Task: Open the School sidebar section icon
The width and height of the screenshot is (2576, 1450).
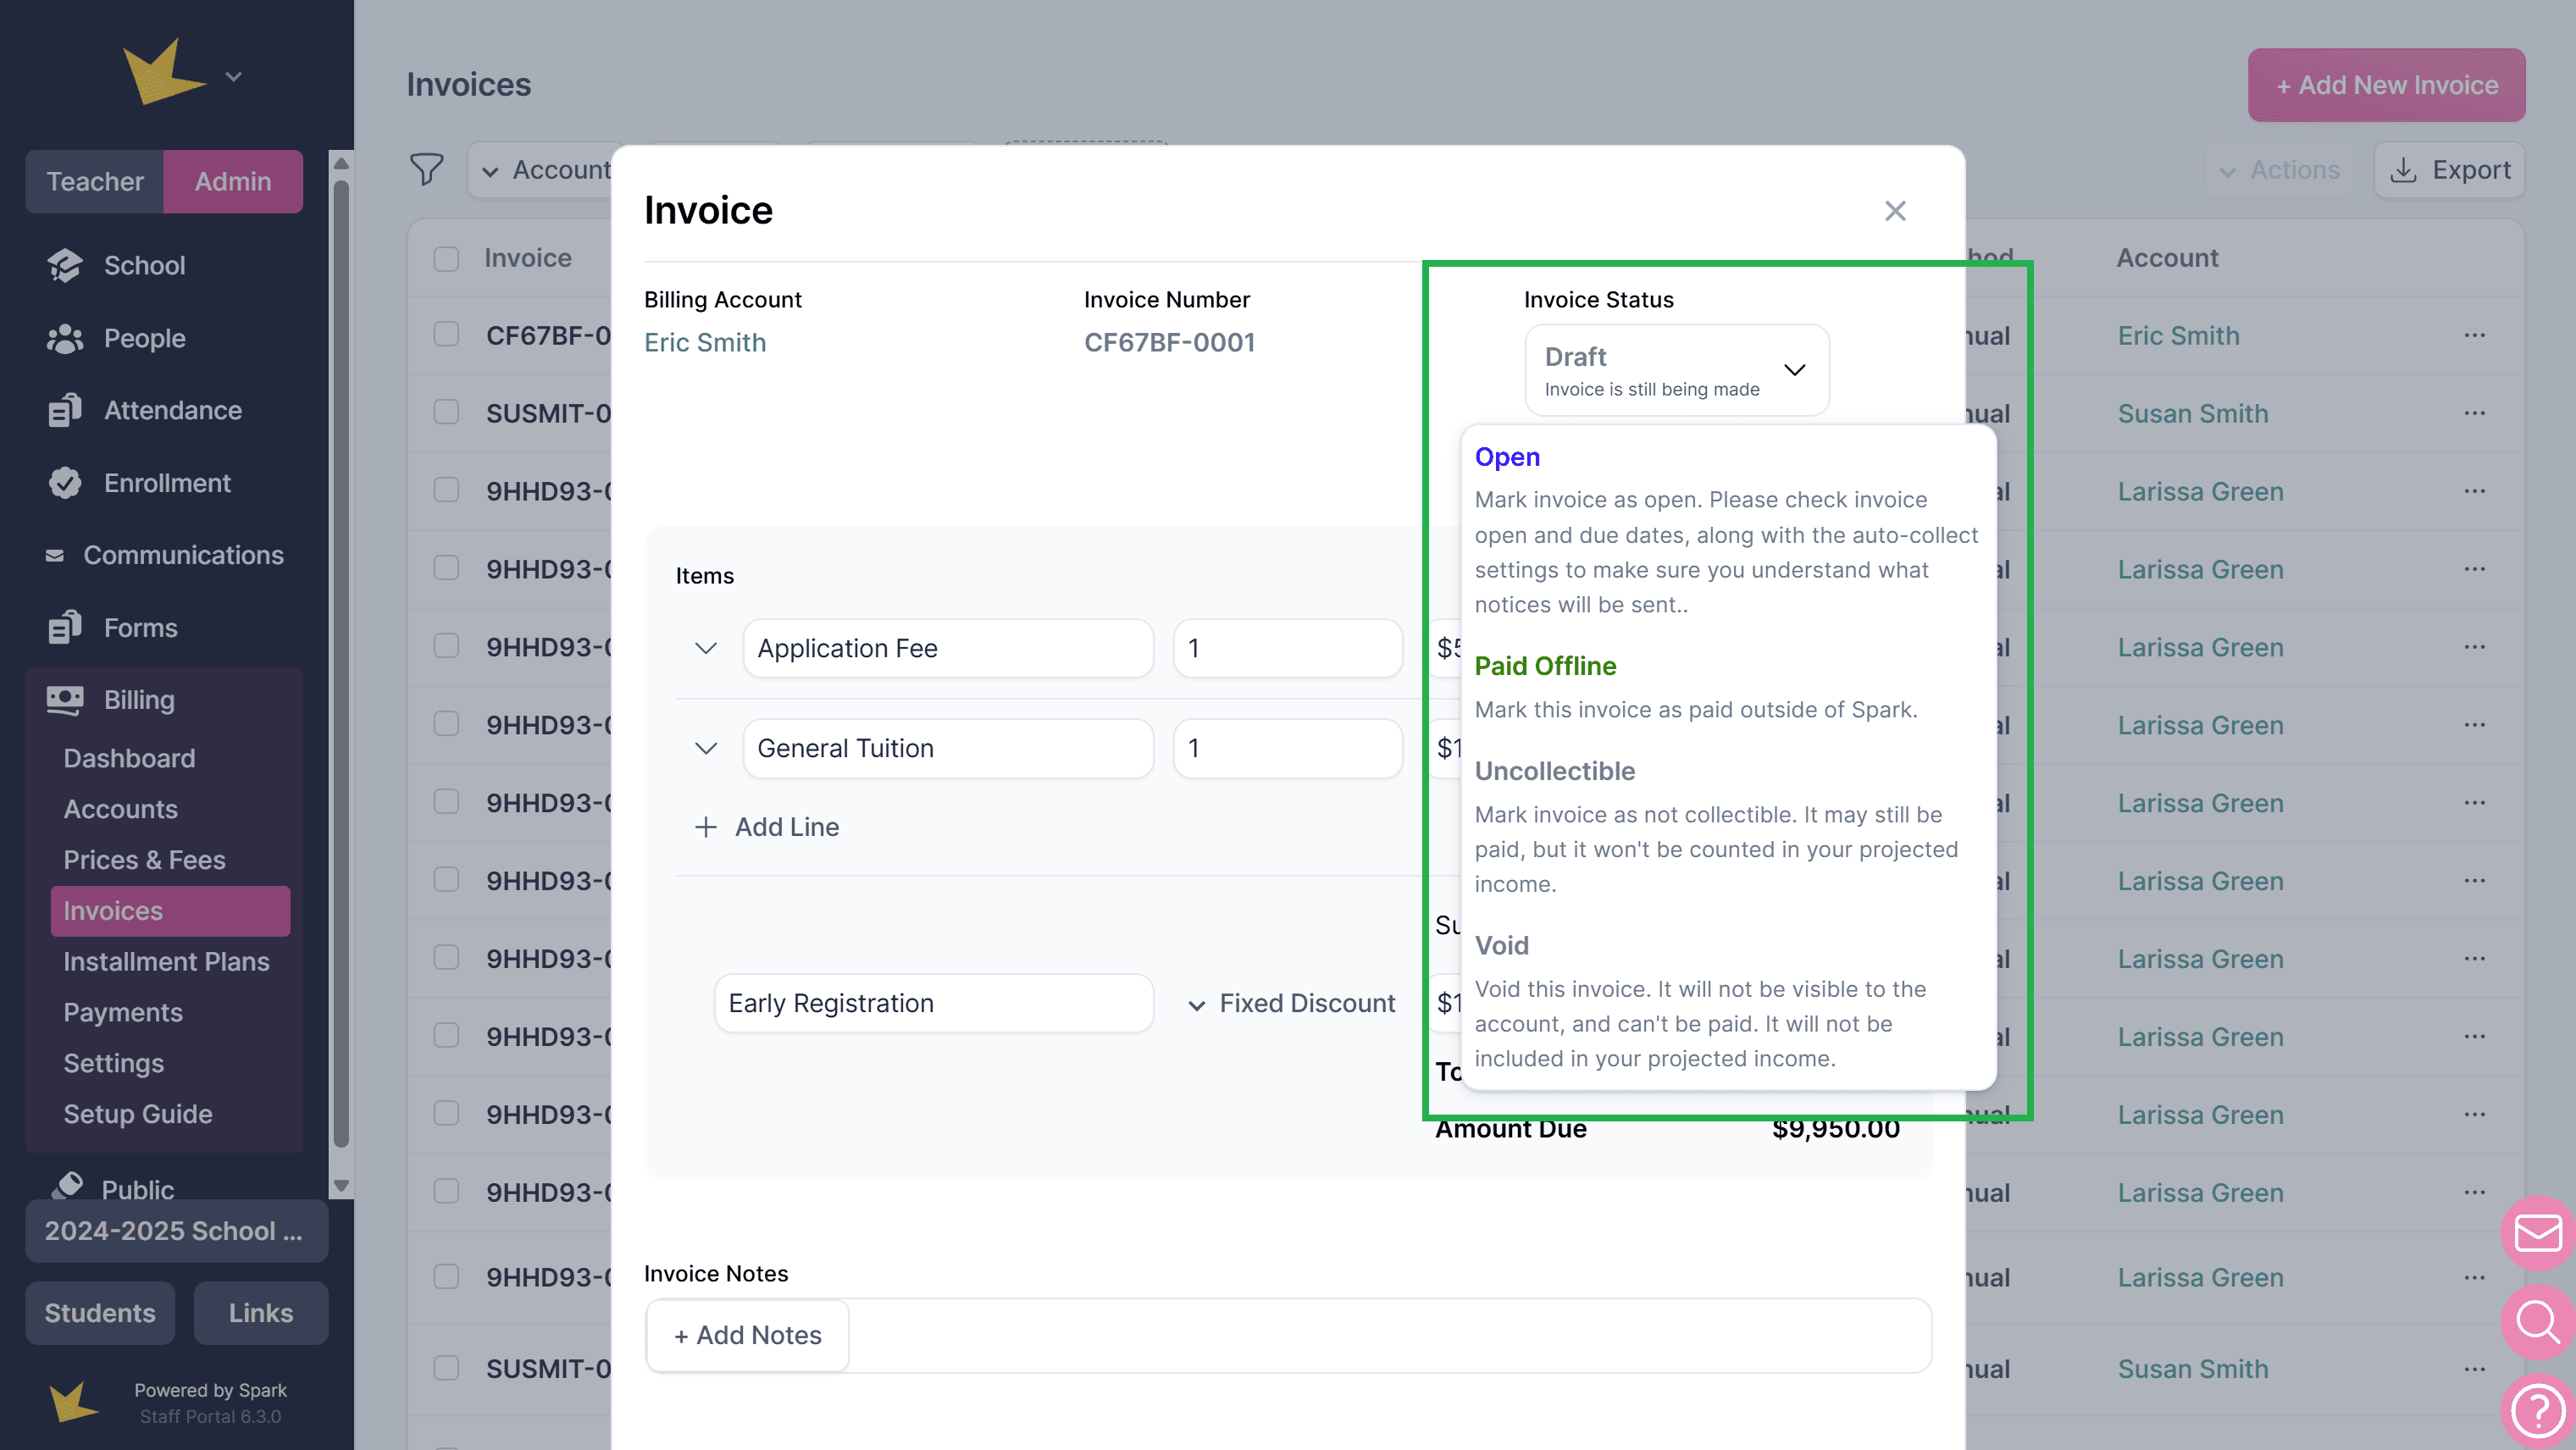Action: pyautogui.click(x=65, y=265)
